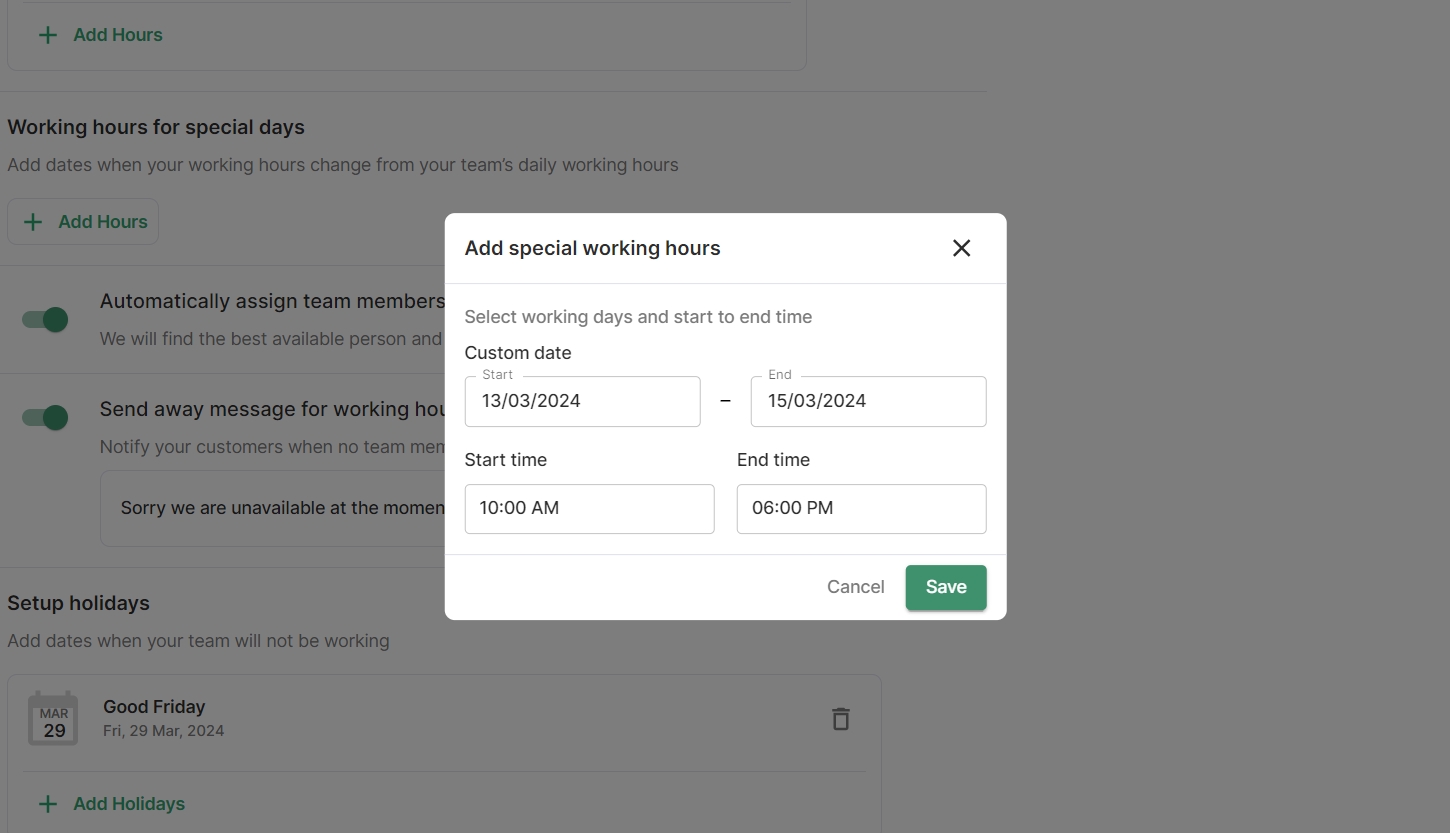Click the topmost Add Hours link text
Viewport: 1450px width, 833px height.
pos(117,35)
